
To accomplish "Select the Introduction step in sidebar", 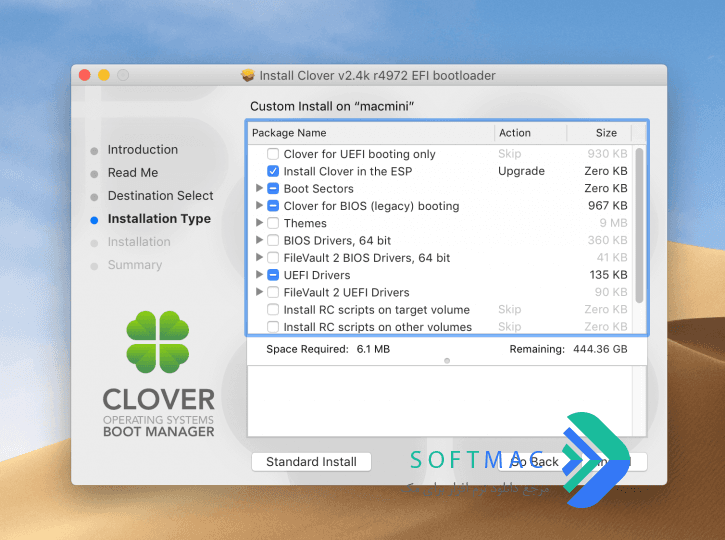I will [142, 150].
